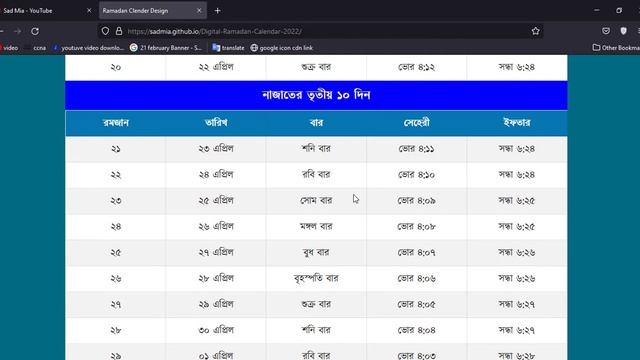The height and width of the screenshot is (360, 640).
Task: Open the Other Bookmarks folder
Action: pyautogui.click(x=616, y=48)
